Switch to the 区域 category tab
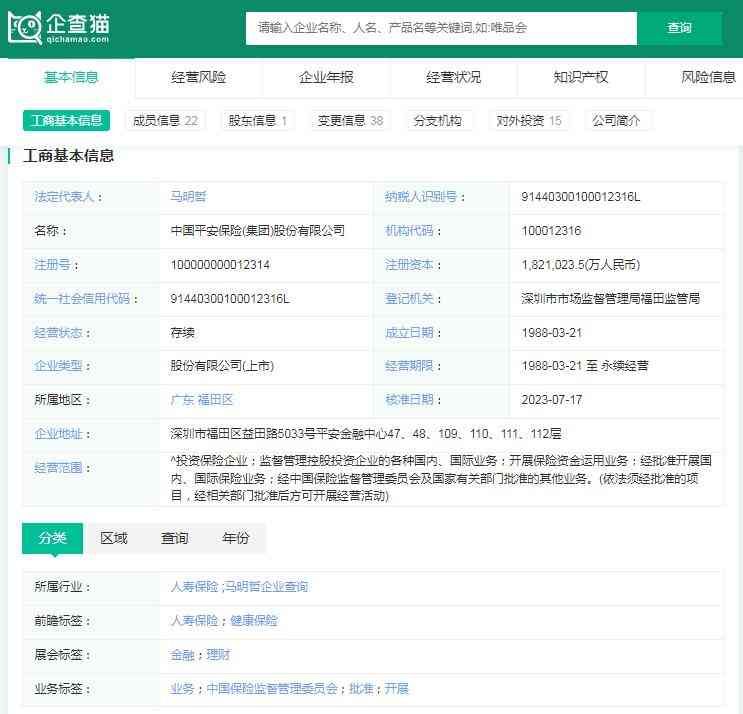The height and width of the screenshot is (714, 743). click(114, 538)
